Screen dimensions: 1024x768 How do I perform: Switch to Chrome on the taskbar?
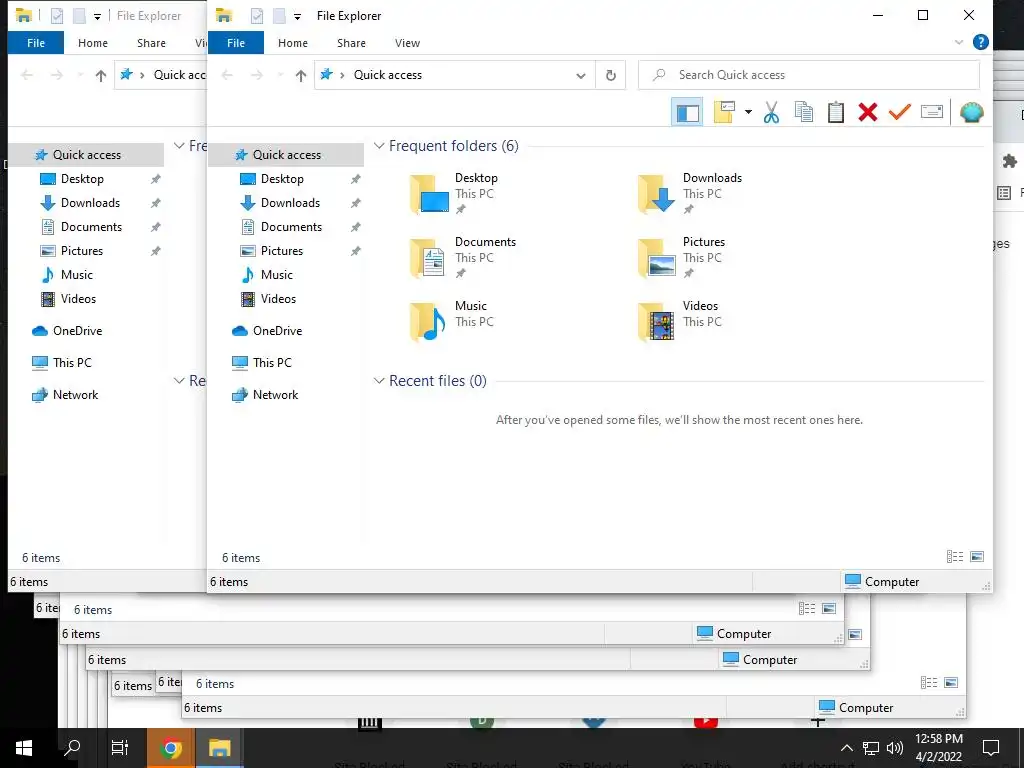[x=171, y=748]
